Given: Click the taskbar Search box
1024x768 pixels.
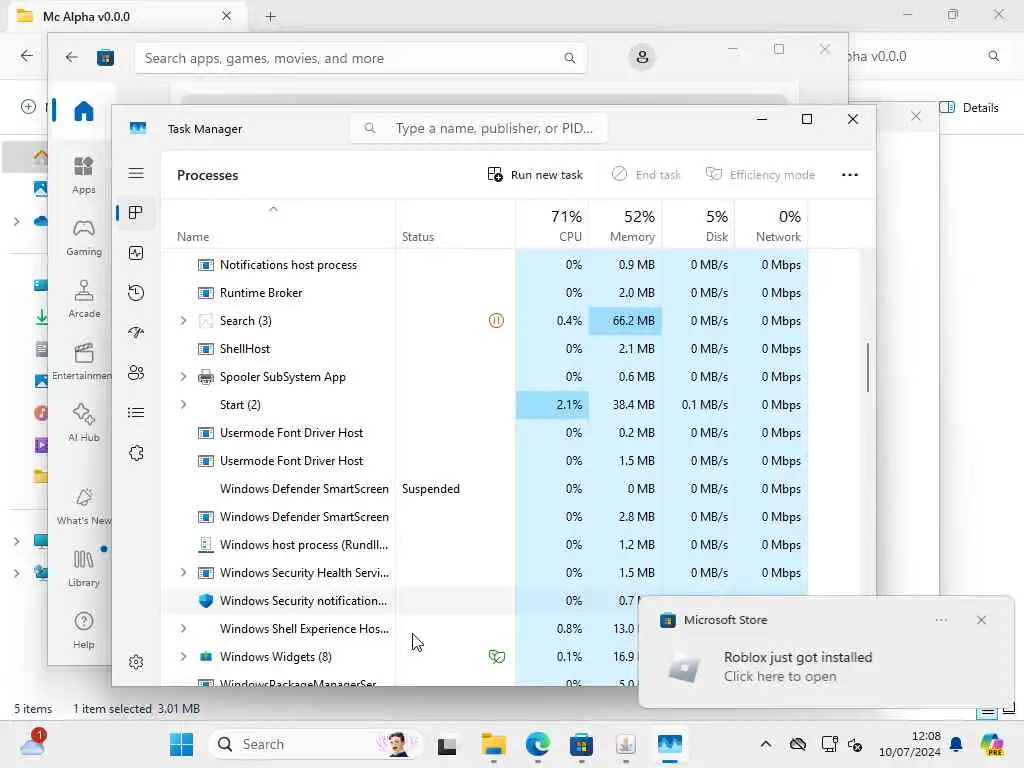Looking at the screenshot, I should [315, 744].
